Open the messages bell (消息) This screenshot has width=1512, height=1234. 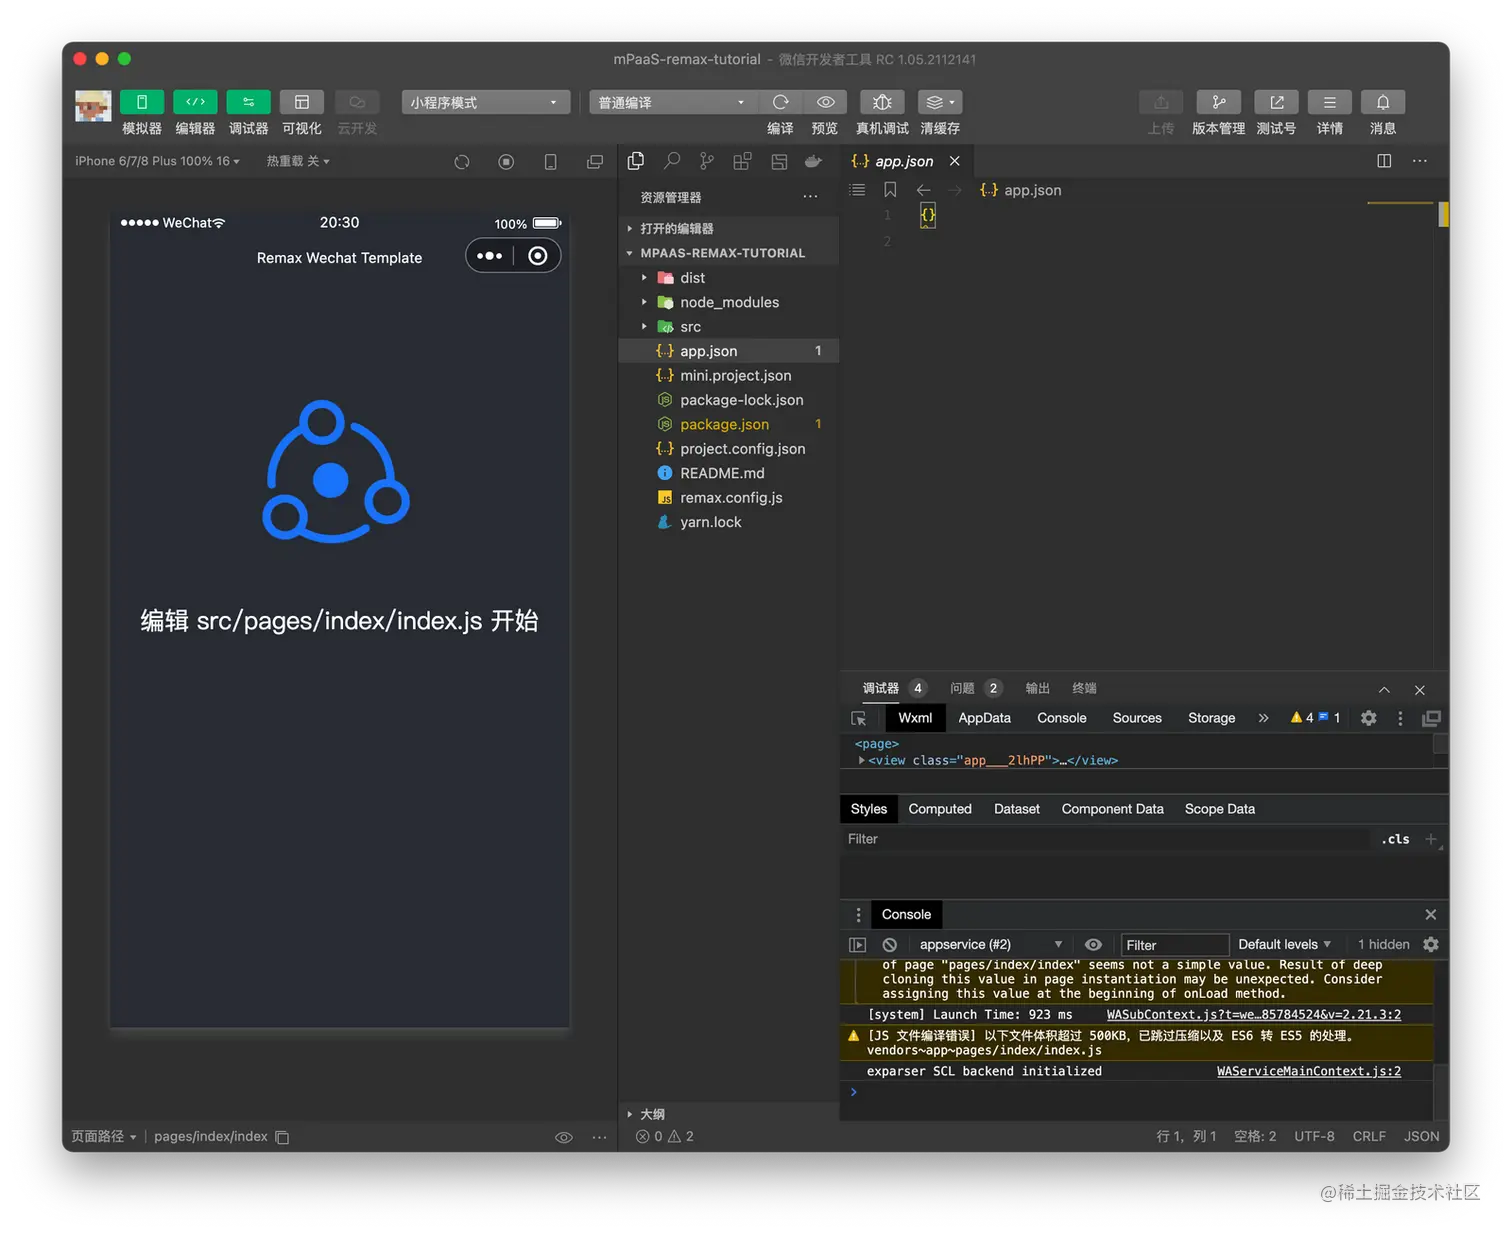[1383, 102]
